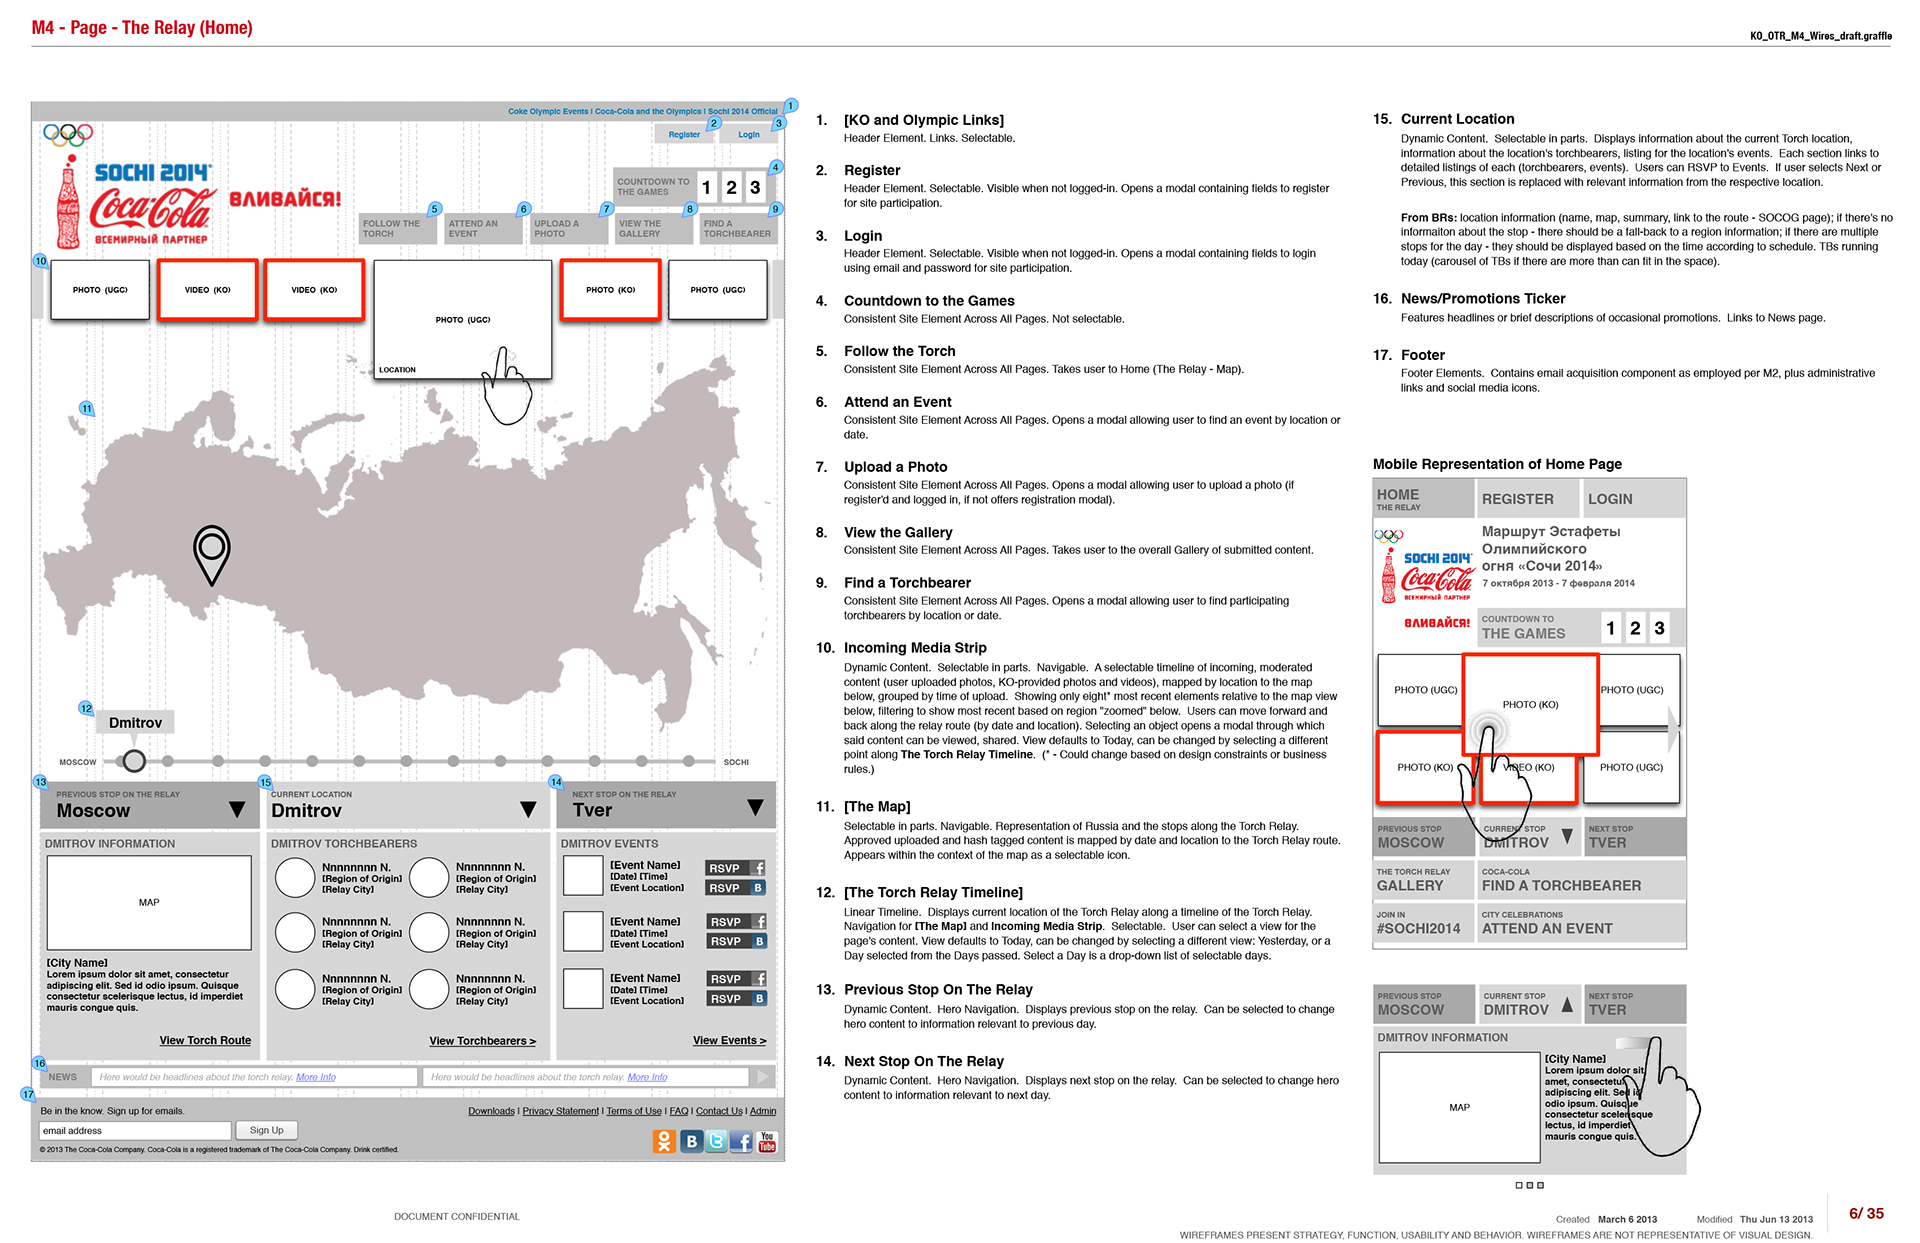Click More Info in first news headline
Screen dimensions: 1920x1243
coord(316,1077)
